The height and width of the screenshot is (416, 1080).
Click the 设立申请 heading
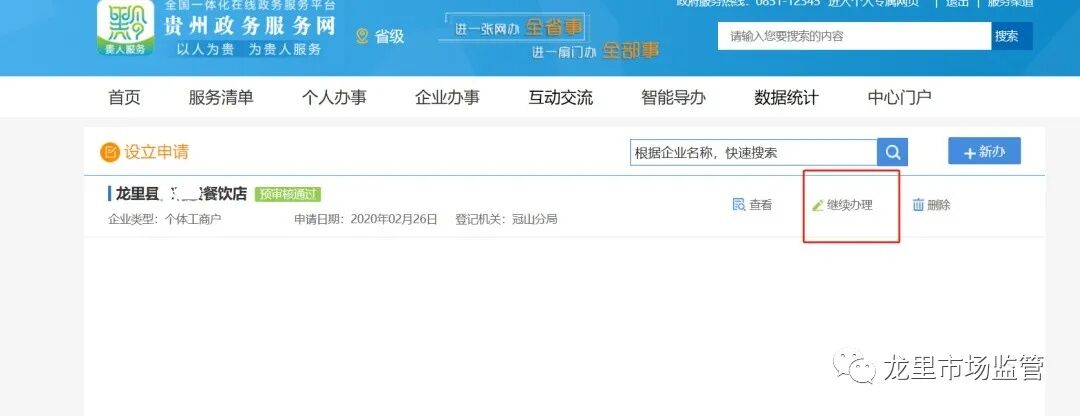(x=156, y=152)
